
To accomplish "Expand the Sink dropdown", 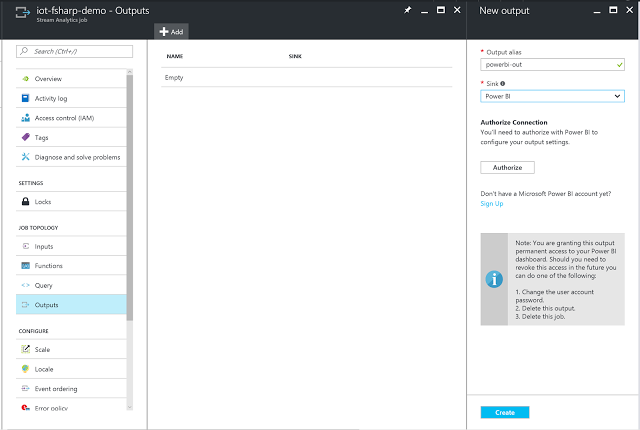I will [552, 96].
